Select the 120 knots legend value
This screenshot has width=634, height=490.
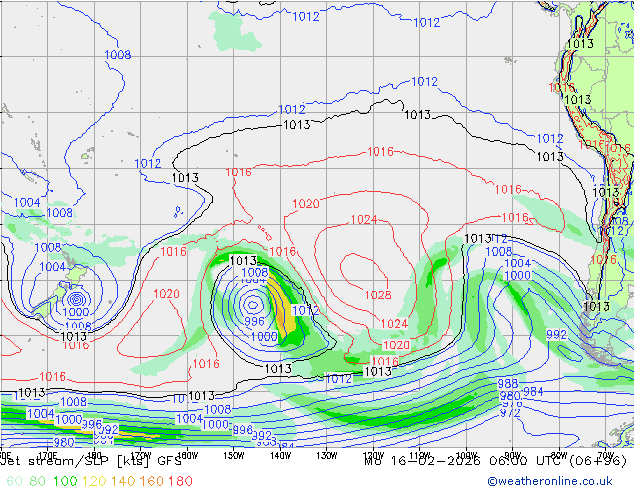94,481
